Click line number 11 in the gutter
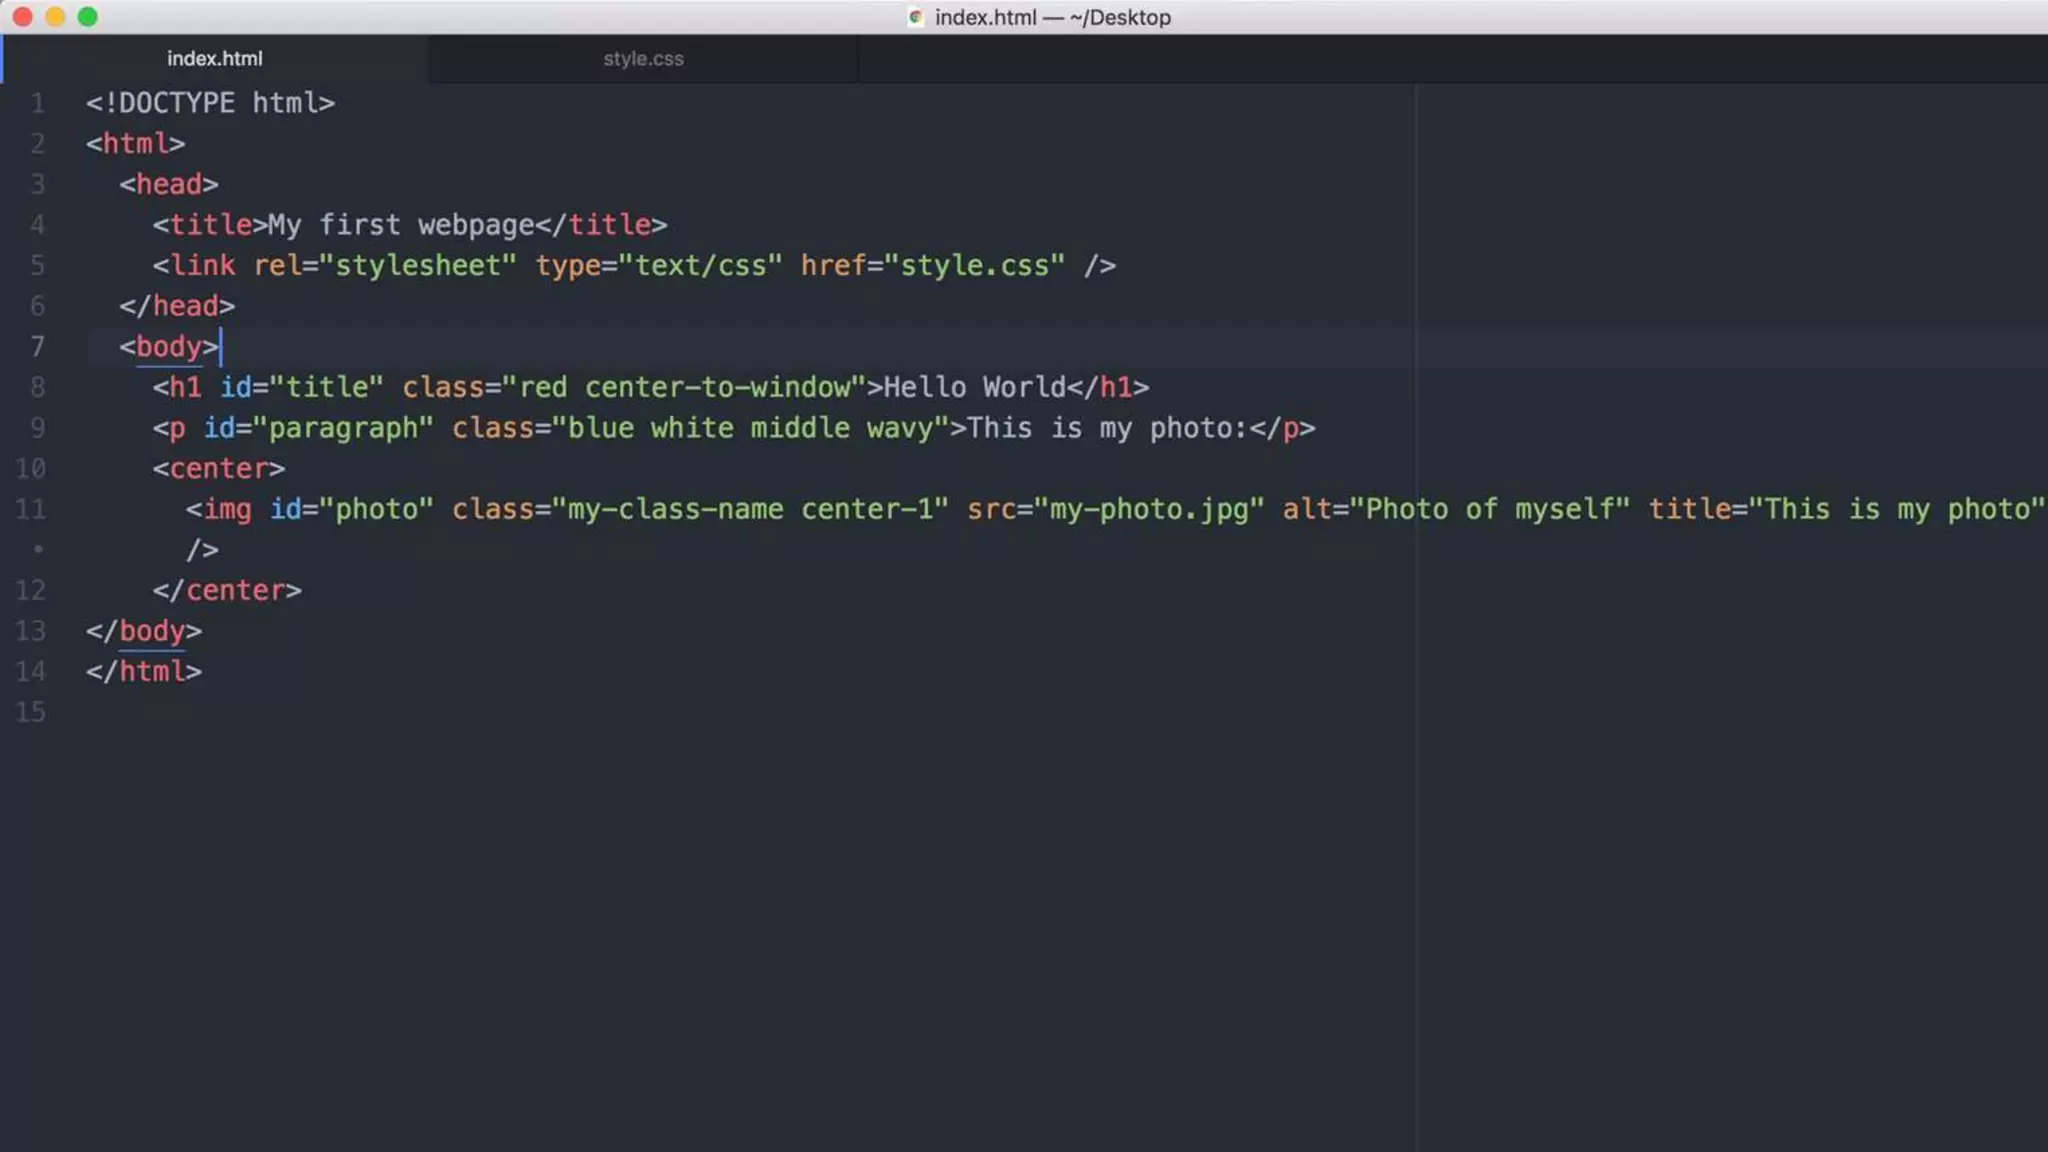The image size is (2048, 1152). pyautogui.click(x=31, y=509)
